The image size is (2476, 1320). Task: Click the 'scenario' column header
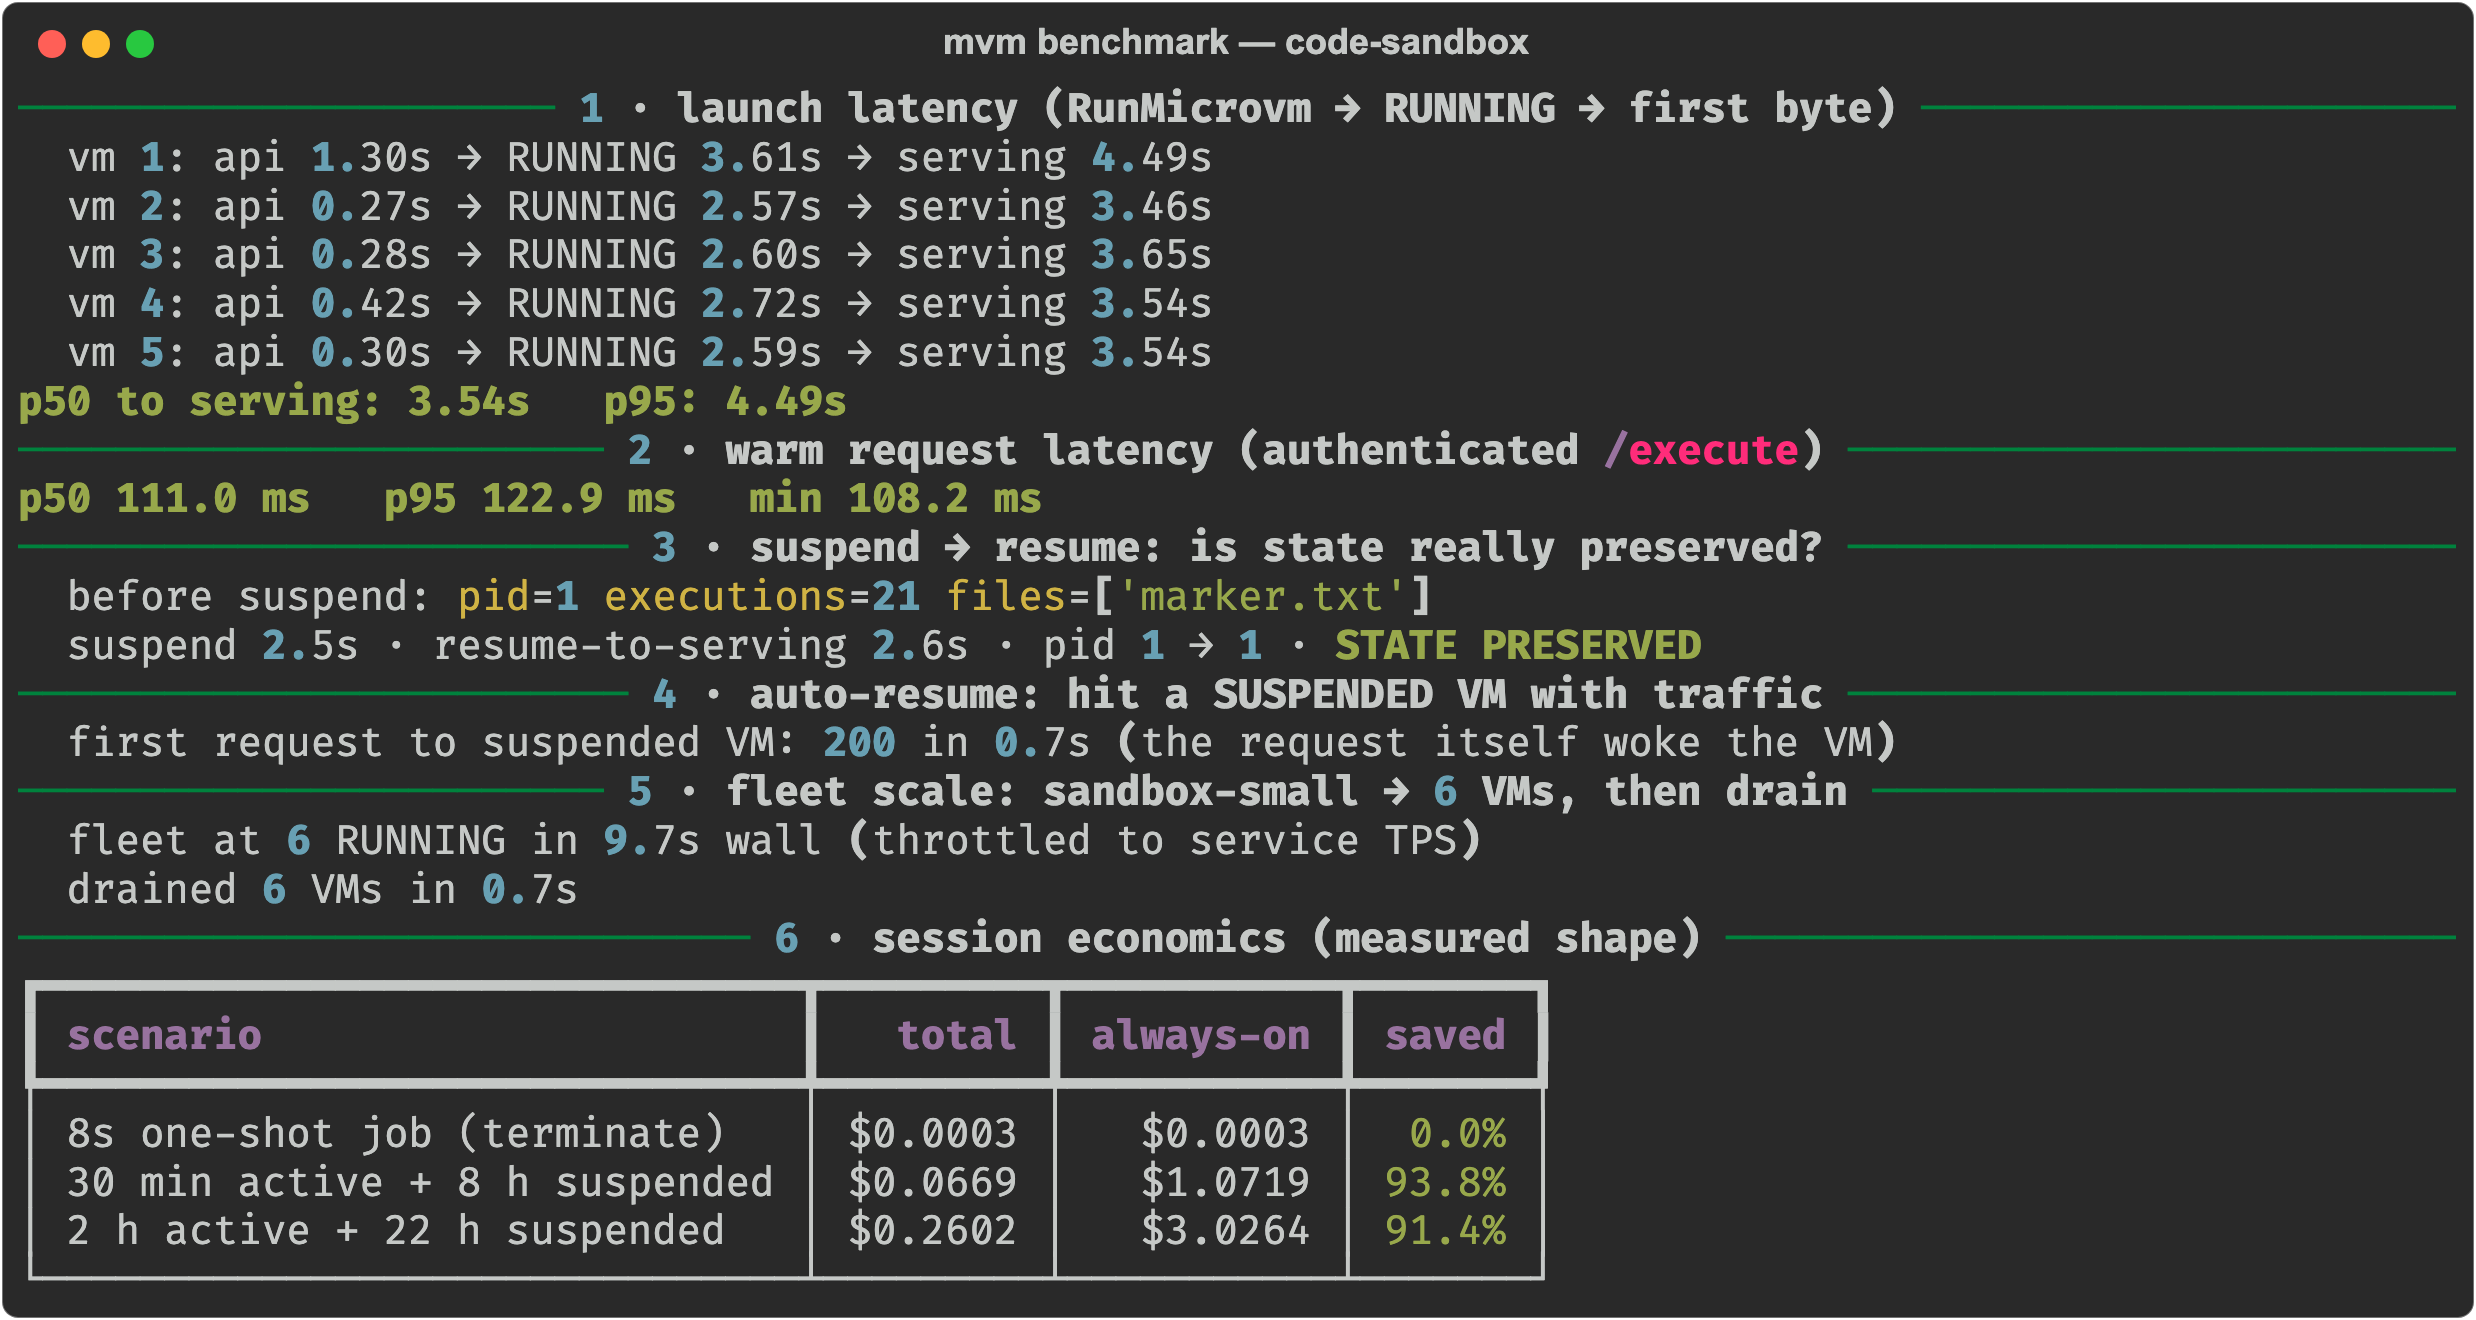click(164, 1035)
